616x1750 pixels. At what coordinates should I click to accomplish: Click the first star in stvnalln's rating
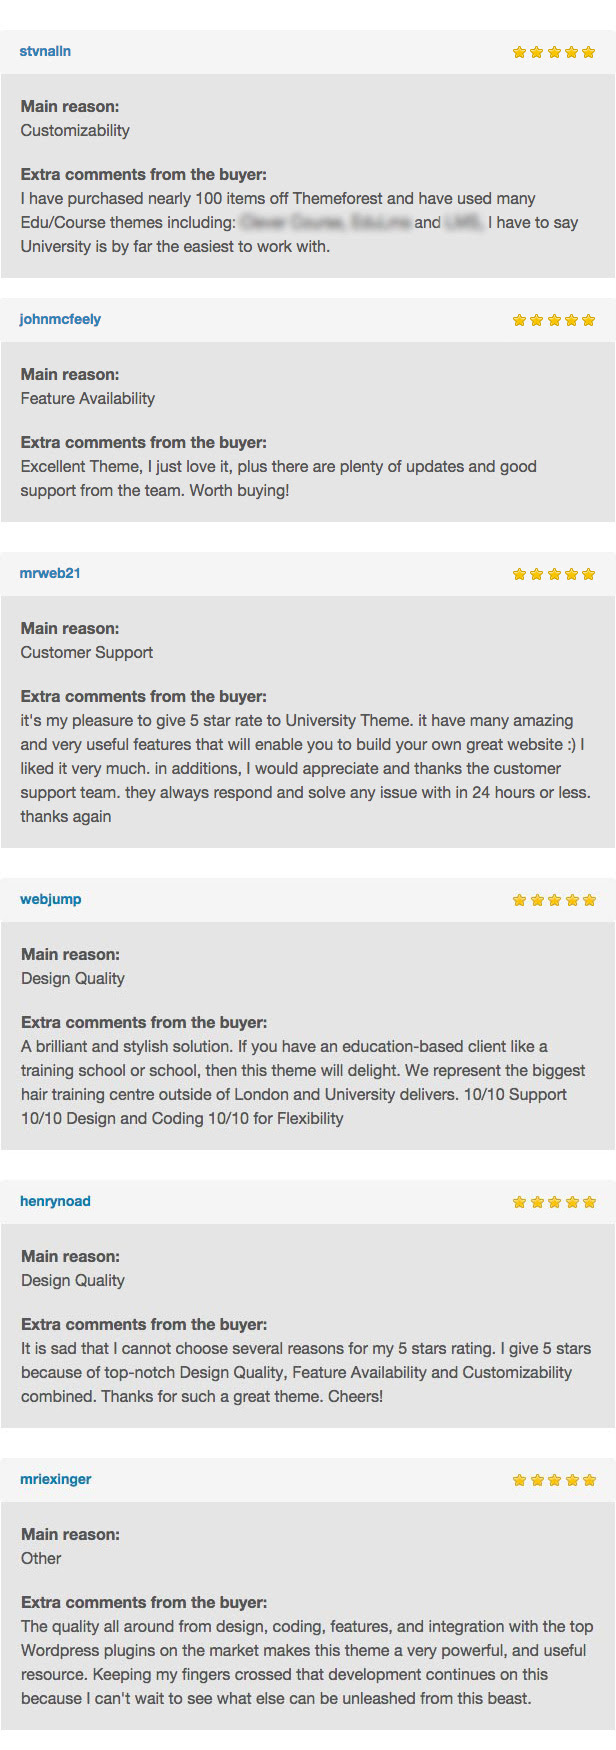click(x=520, y=52)
